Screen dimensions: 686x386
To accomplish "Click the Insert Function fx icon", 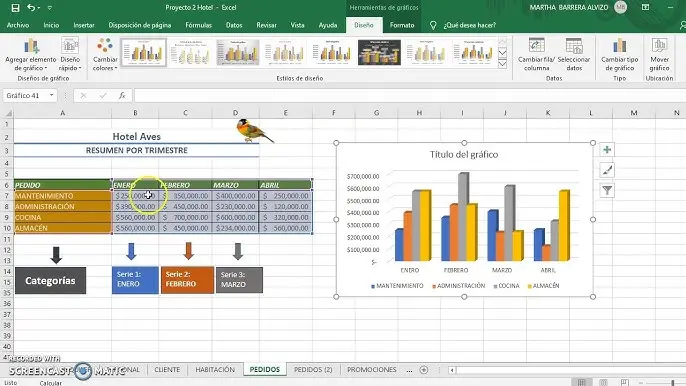I will pyautogui.click(x=122, y=95).
